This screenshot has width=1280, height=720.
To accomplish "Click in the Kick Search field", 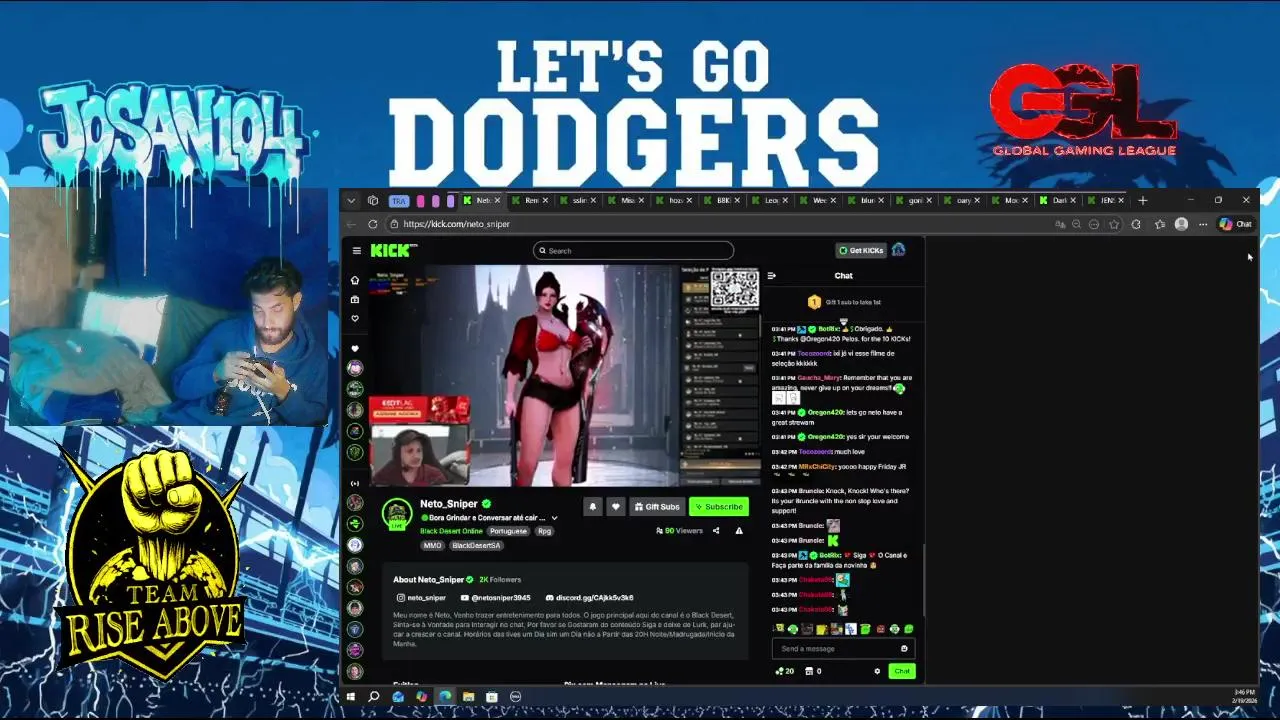I will [633, 251].
